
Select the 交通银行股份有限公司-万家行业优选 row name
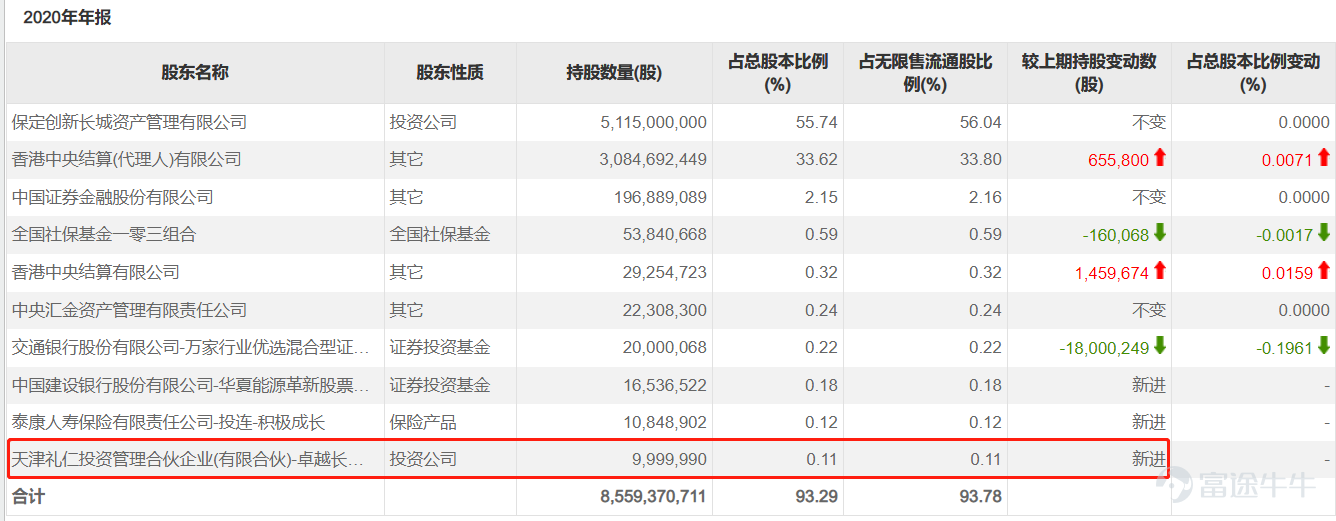coord(190,348)
